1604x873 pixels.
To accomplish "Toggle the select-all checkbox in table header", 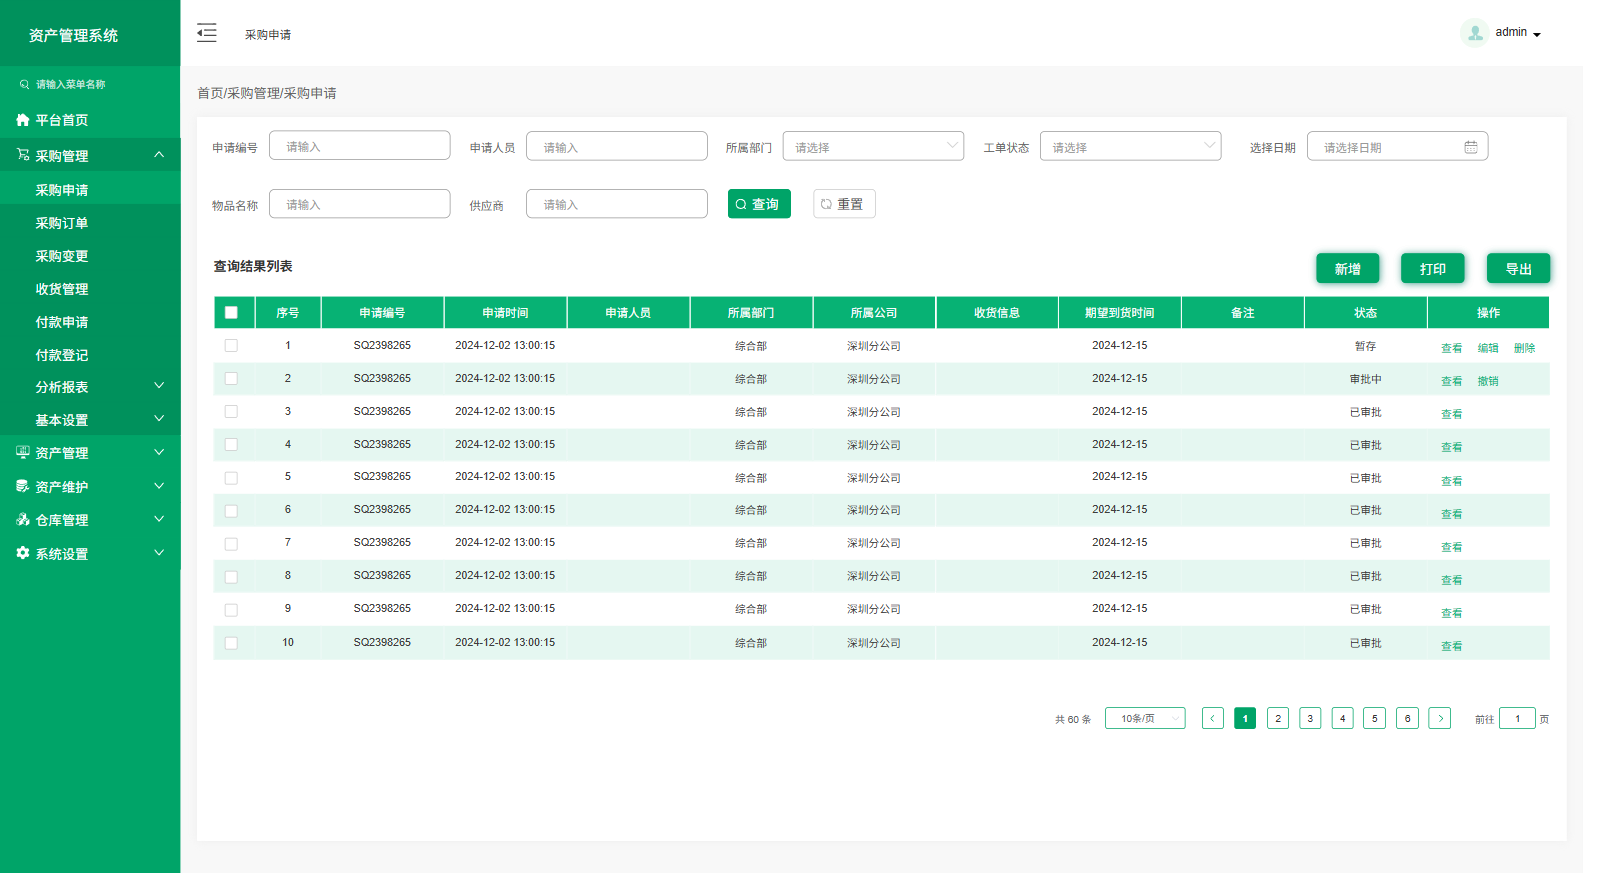I will coord(231,312).
